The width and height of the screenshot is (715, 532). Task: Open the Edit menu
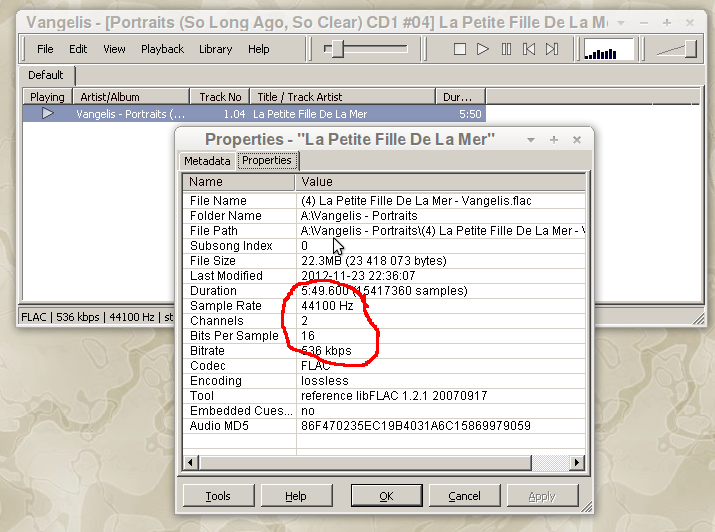(x=78, y=49)
